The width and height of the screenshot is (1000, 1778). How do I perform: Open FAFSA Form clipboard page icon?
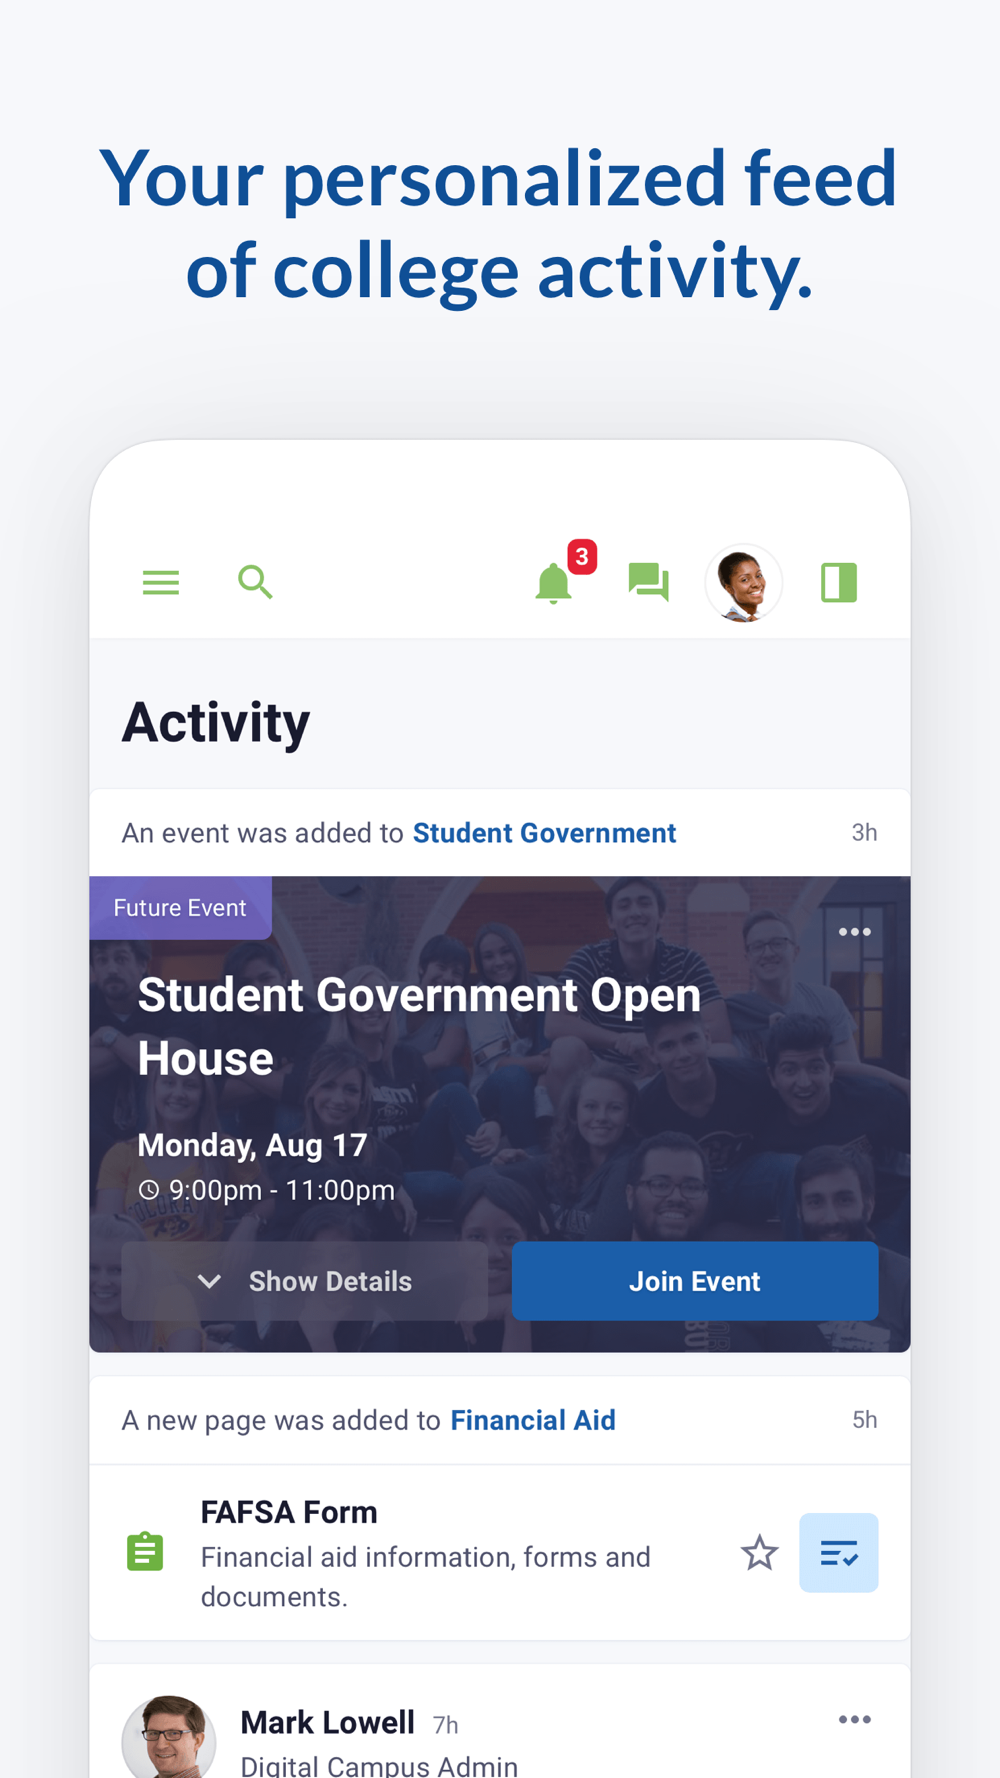pos(145,1552)
